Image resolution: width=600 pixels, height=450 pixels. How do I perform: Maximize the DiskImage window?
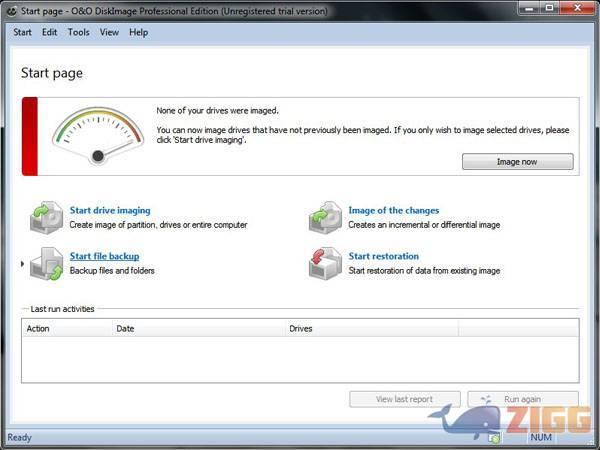point(549,8)
